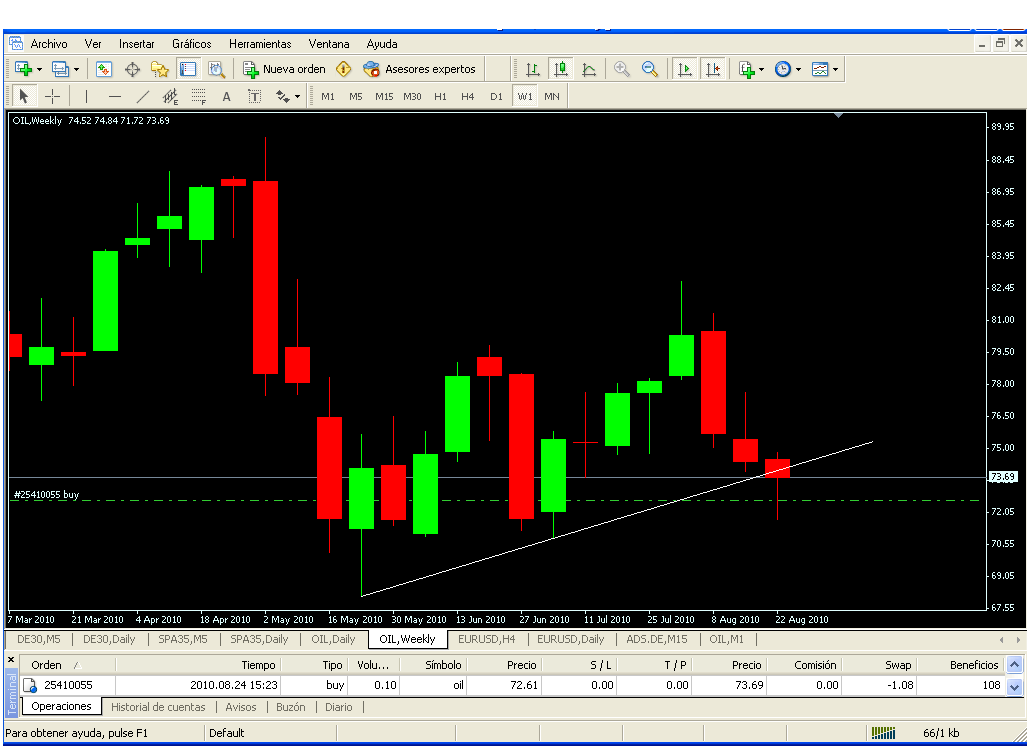1032x746 pixels.
Task: Click the Zoom In magnifier
Action: [x=621, y=68]
